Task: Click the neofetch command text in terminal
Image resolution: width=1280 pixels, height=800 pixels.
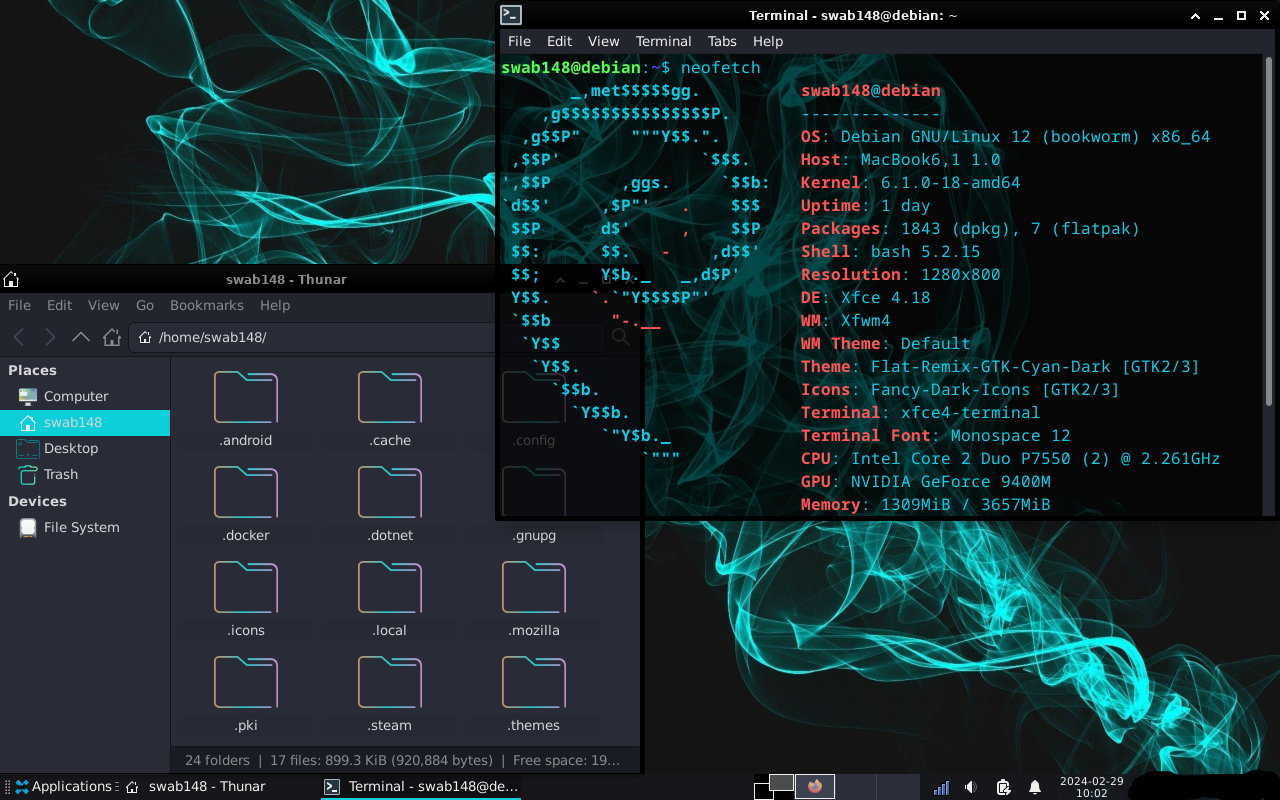Action: click(x=720, y=68)
